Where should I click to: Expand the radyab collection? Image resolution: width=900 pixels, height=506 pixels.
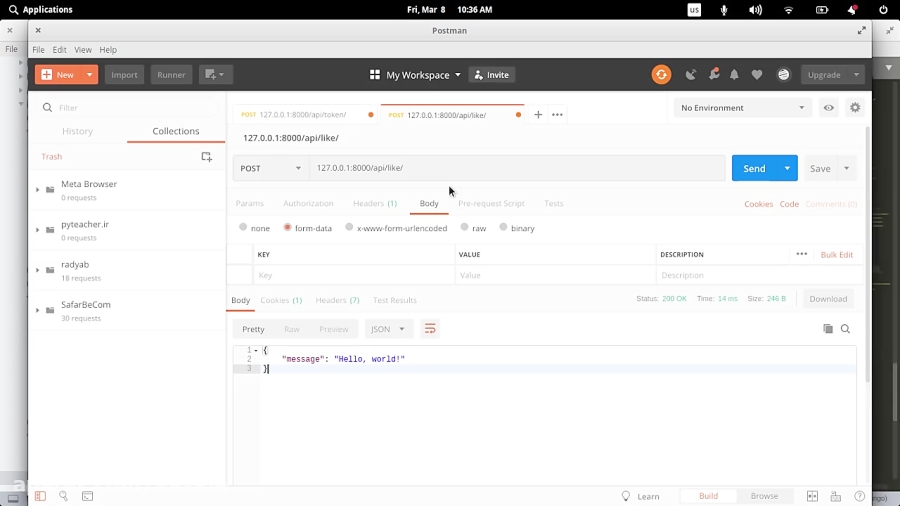(38, 270)
